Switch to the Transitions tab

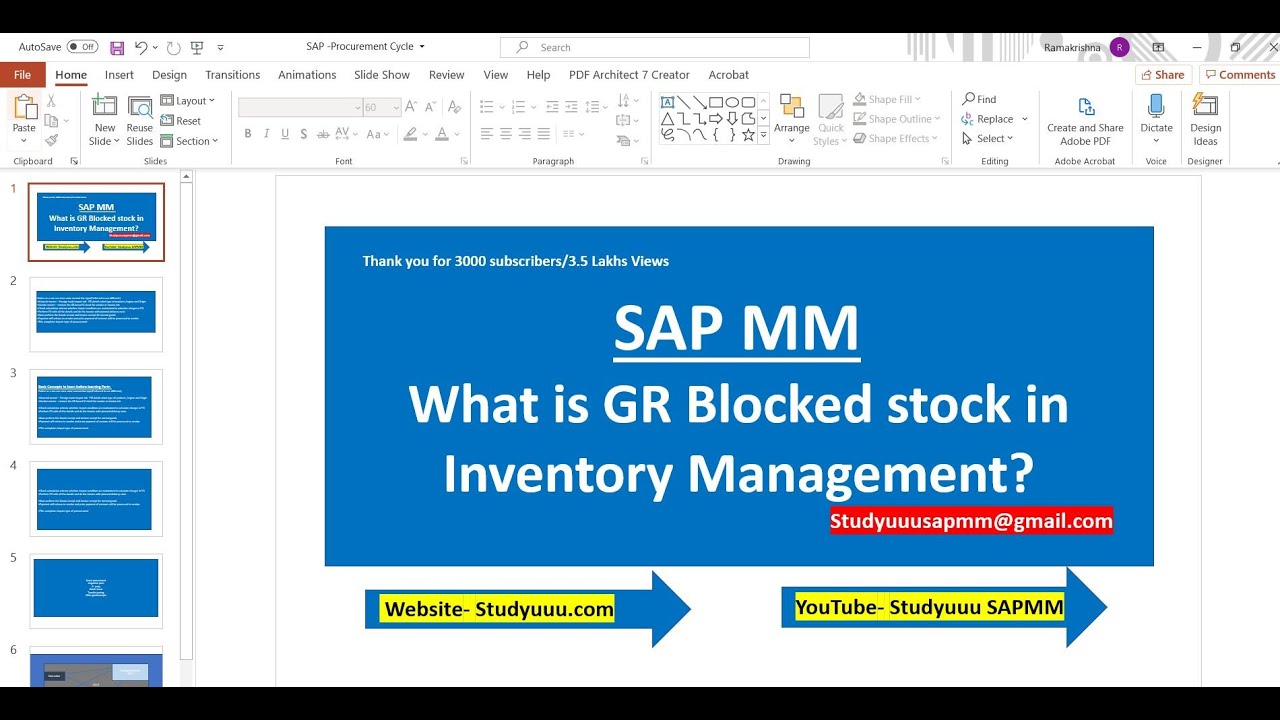click(x=232, y=75)
